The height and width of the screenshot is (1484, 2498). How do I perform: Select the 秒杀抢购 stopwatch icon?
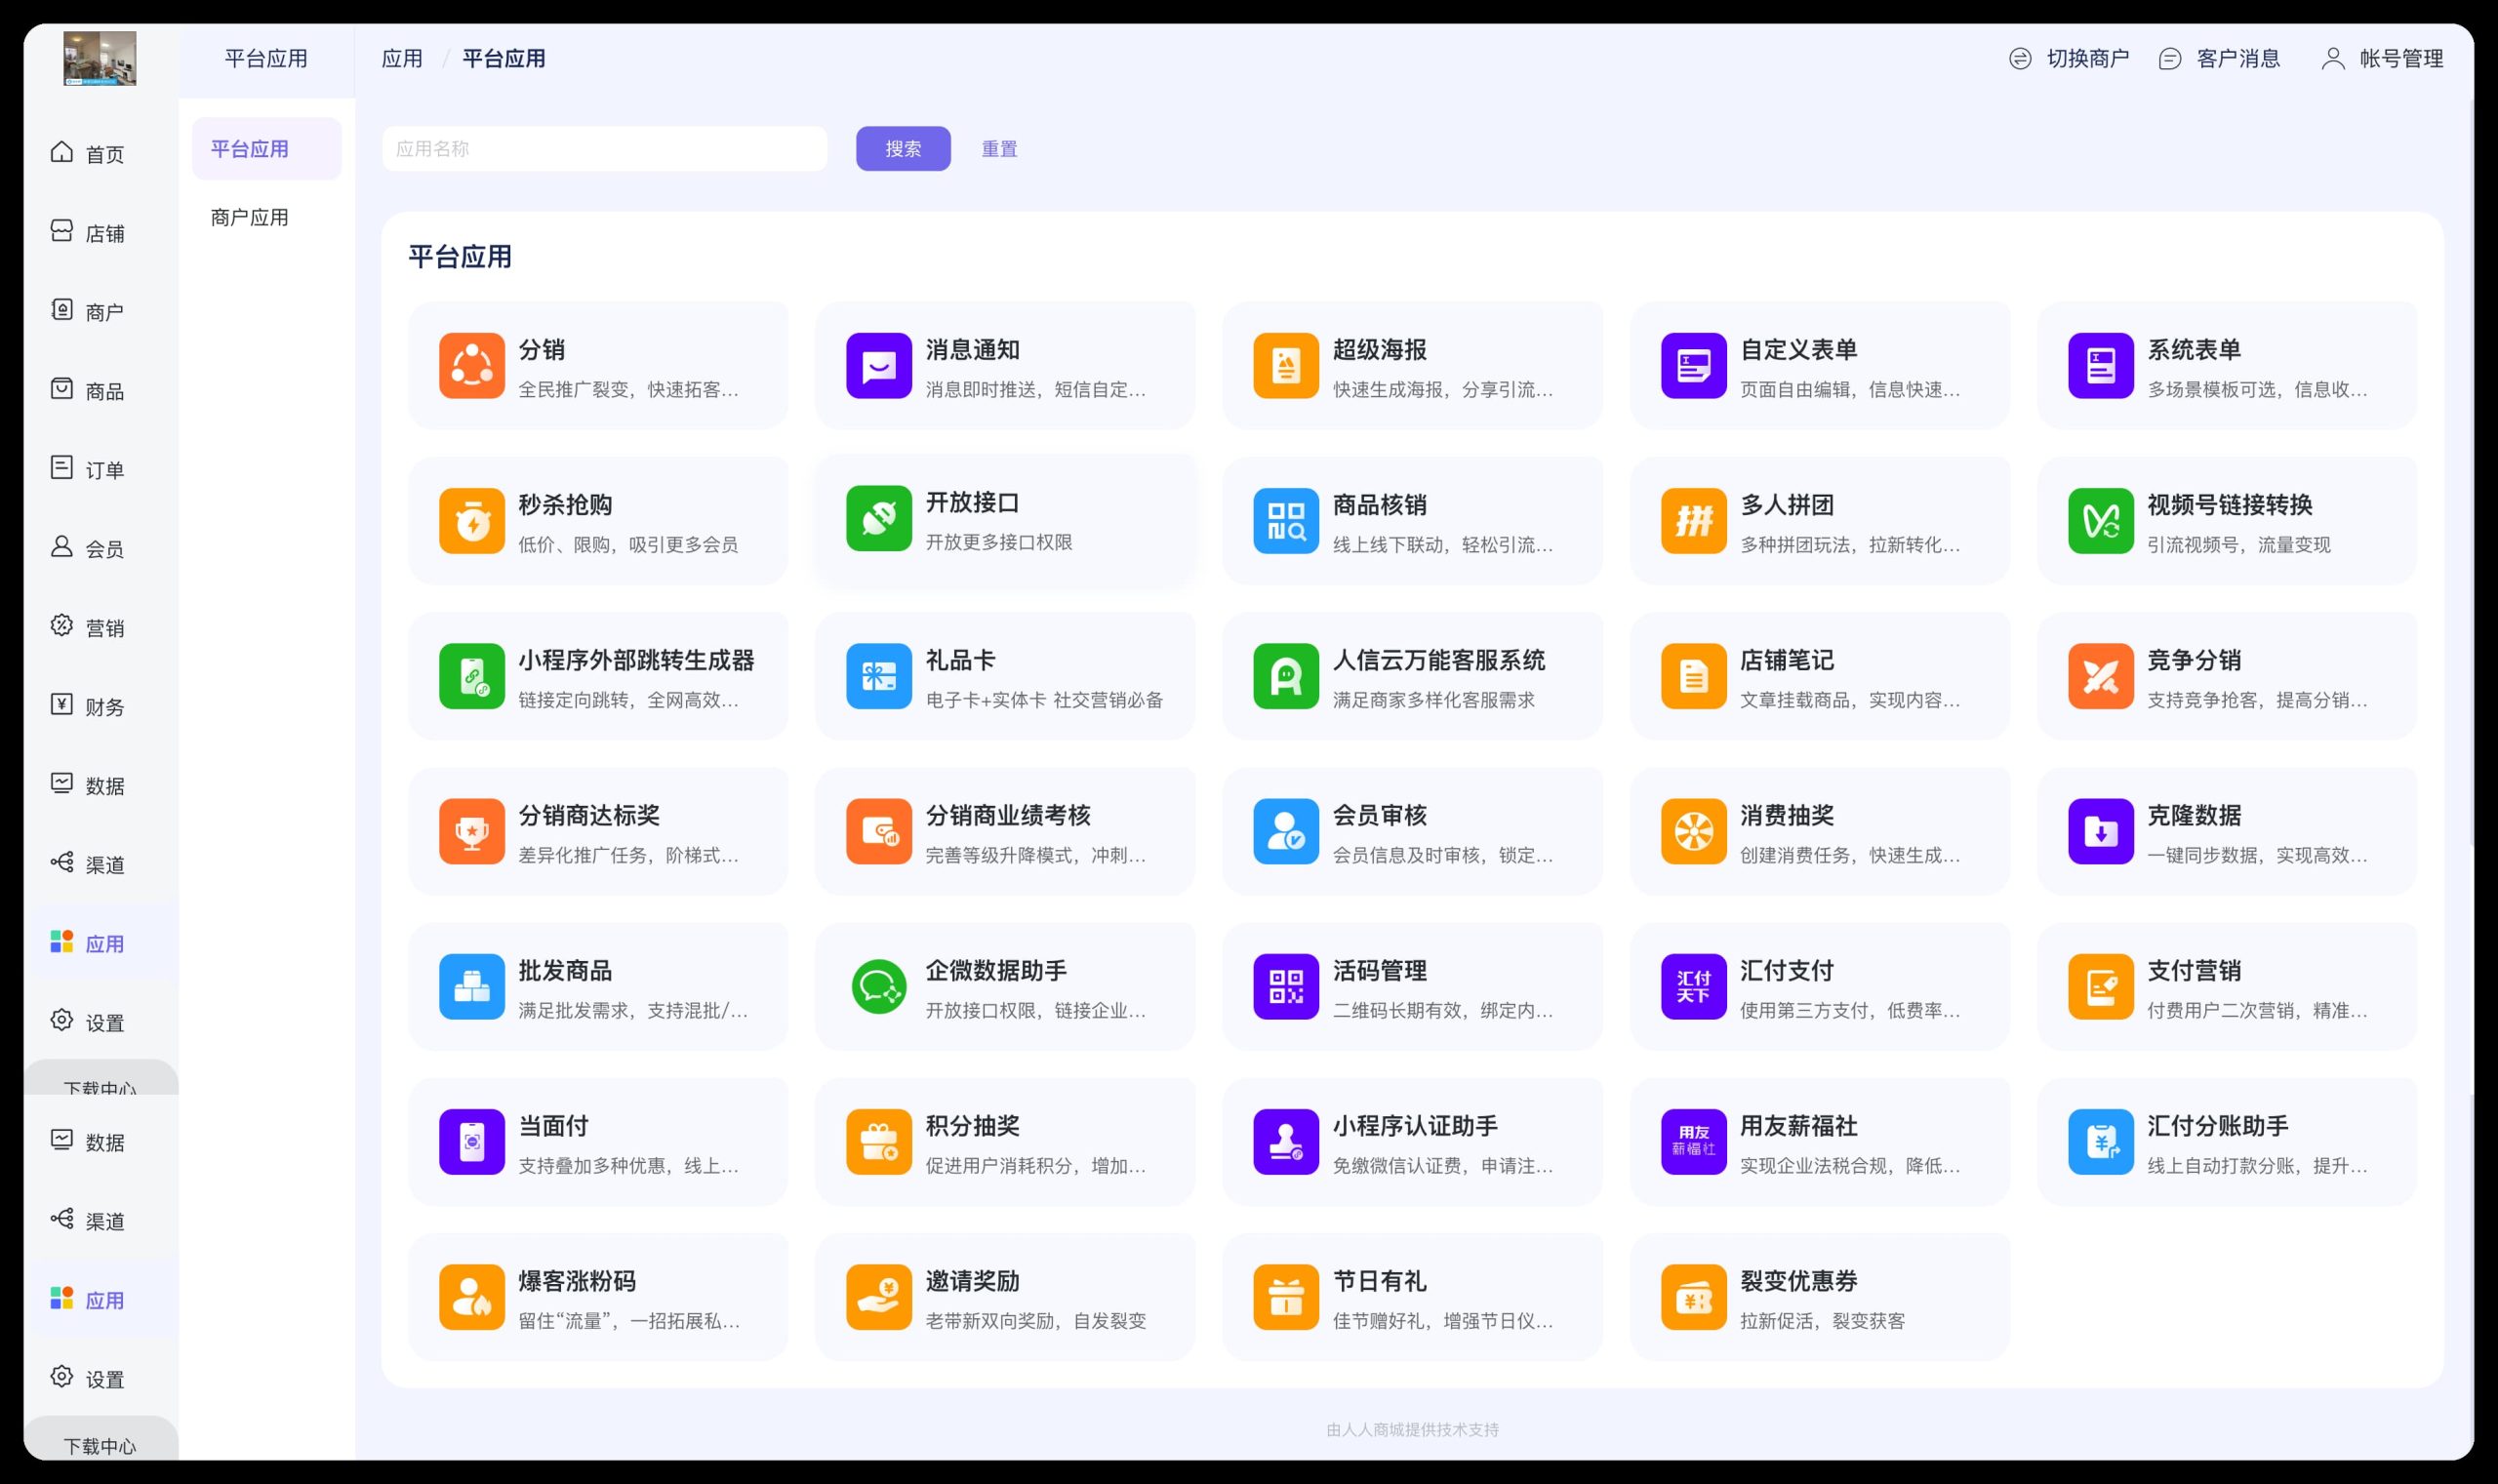pyautogui.click(x=471, y=521)
